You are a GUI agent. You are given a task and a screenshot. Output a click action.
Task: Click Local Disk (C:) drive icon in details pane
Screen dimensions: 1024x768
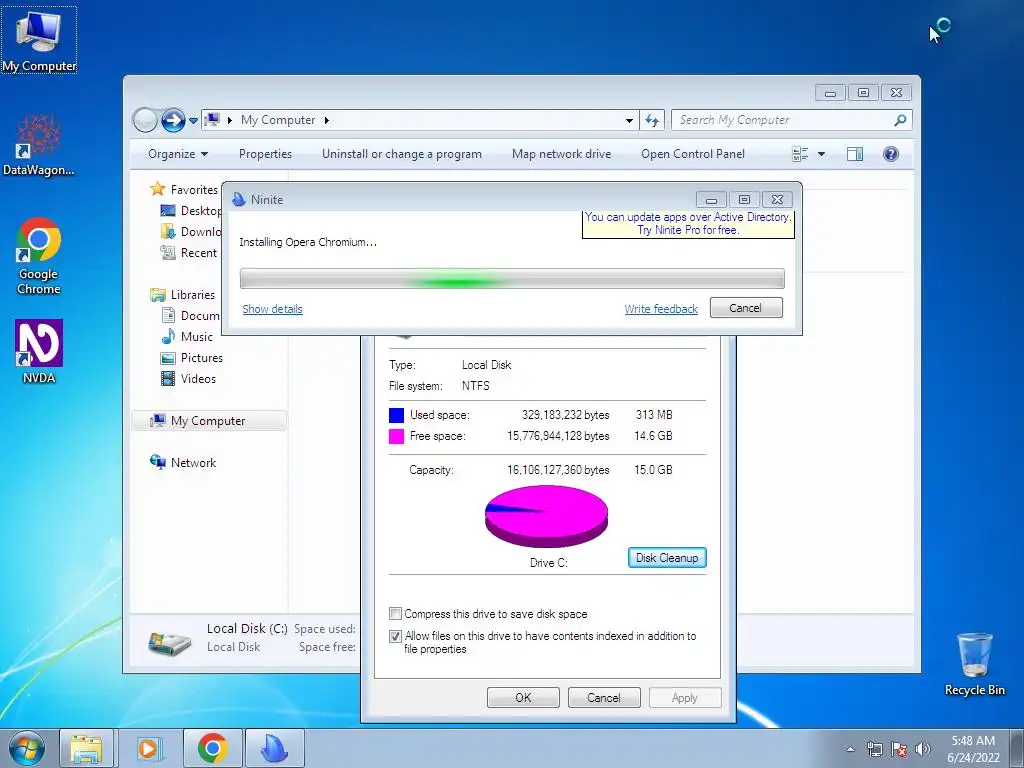(170, 643)
